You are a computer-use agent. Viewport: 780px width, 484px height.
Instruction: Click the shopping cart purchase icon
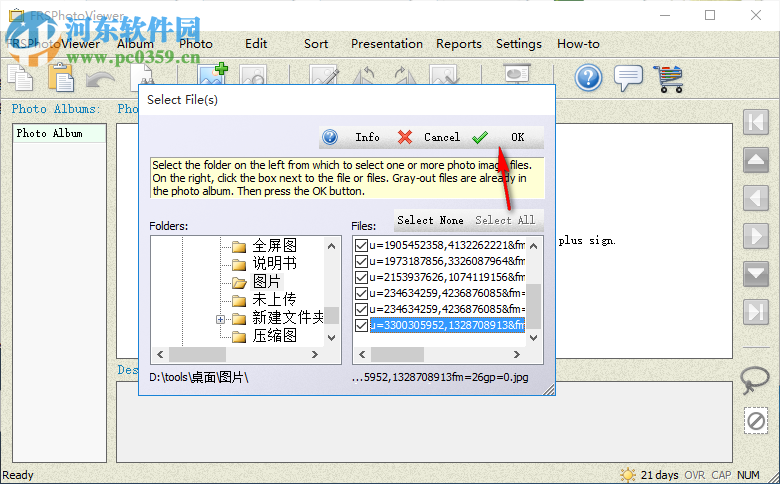(x=668, y=79)
